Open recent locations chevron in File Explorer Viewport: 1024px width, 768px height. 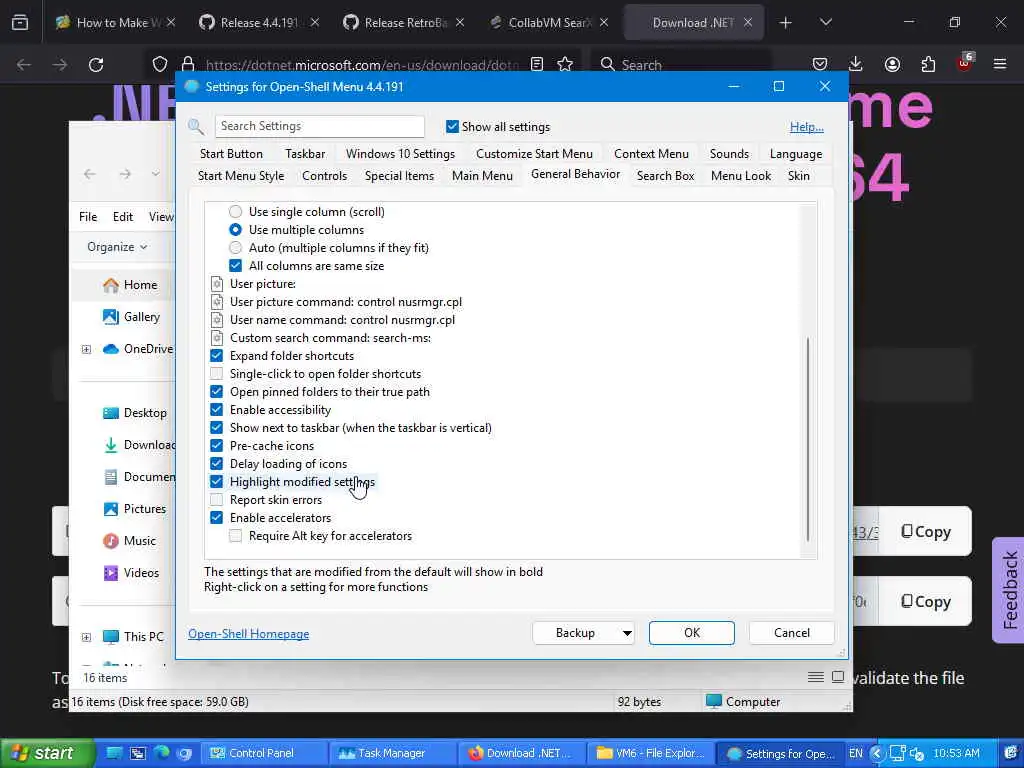point(155,174)
